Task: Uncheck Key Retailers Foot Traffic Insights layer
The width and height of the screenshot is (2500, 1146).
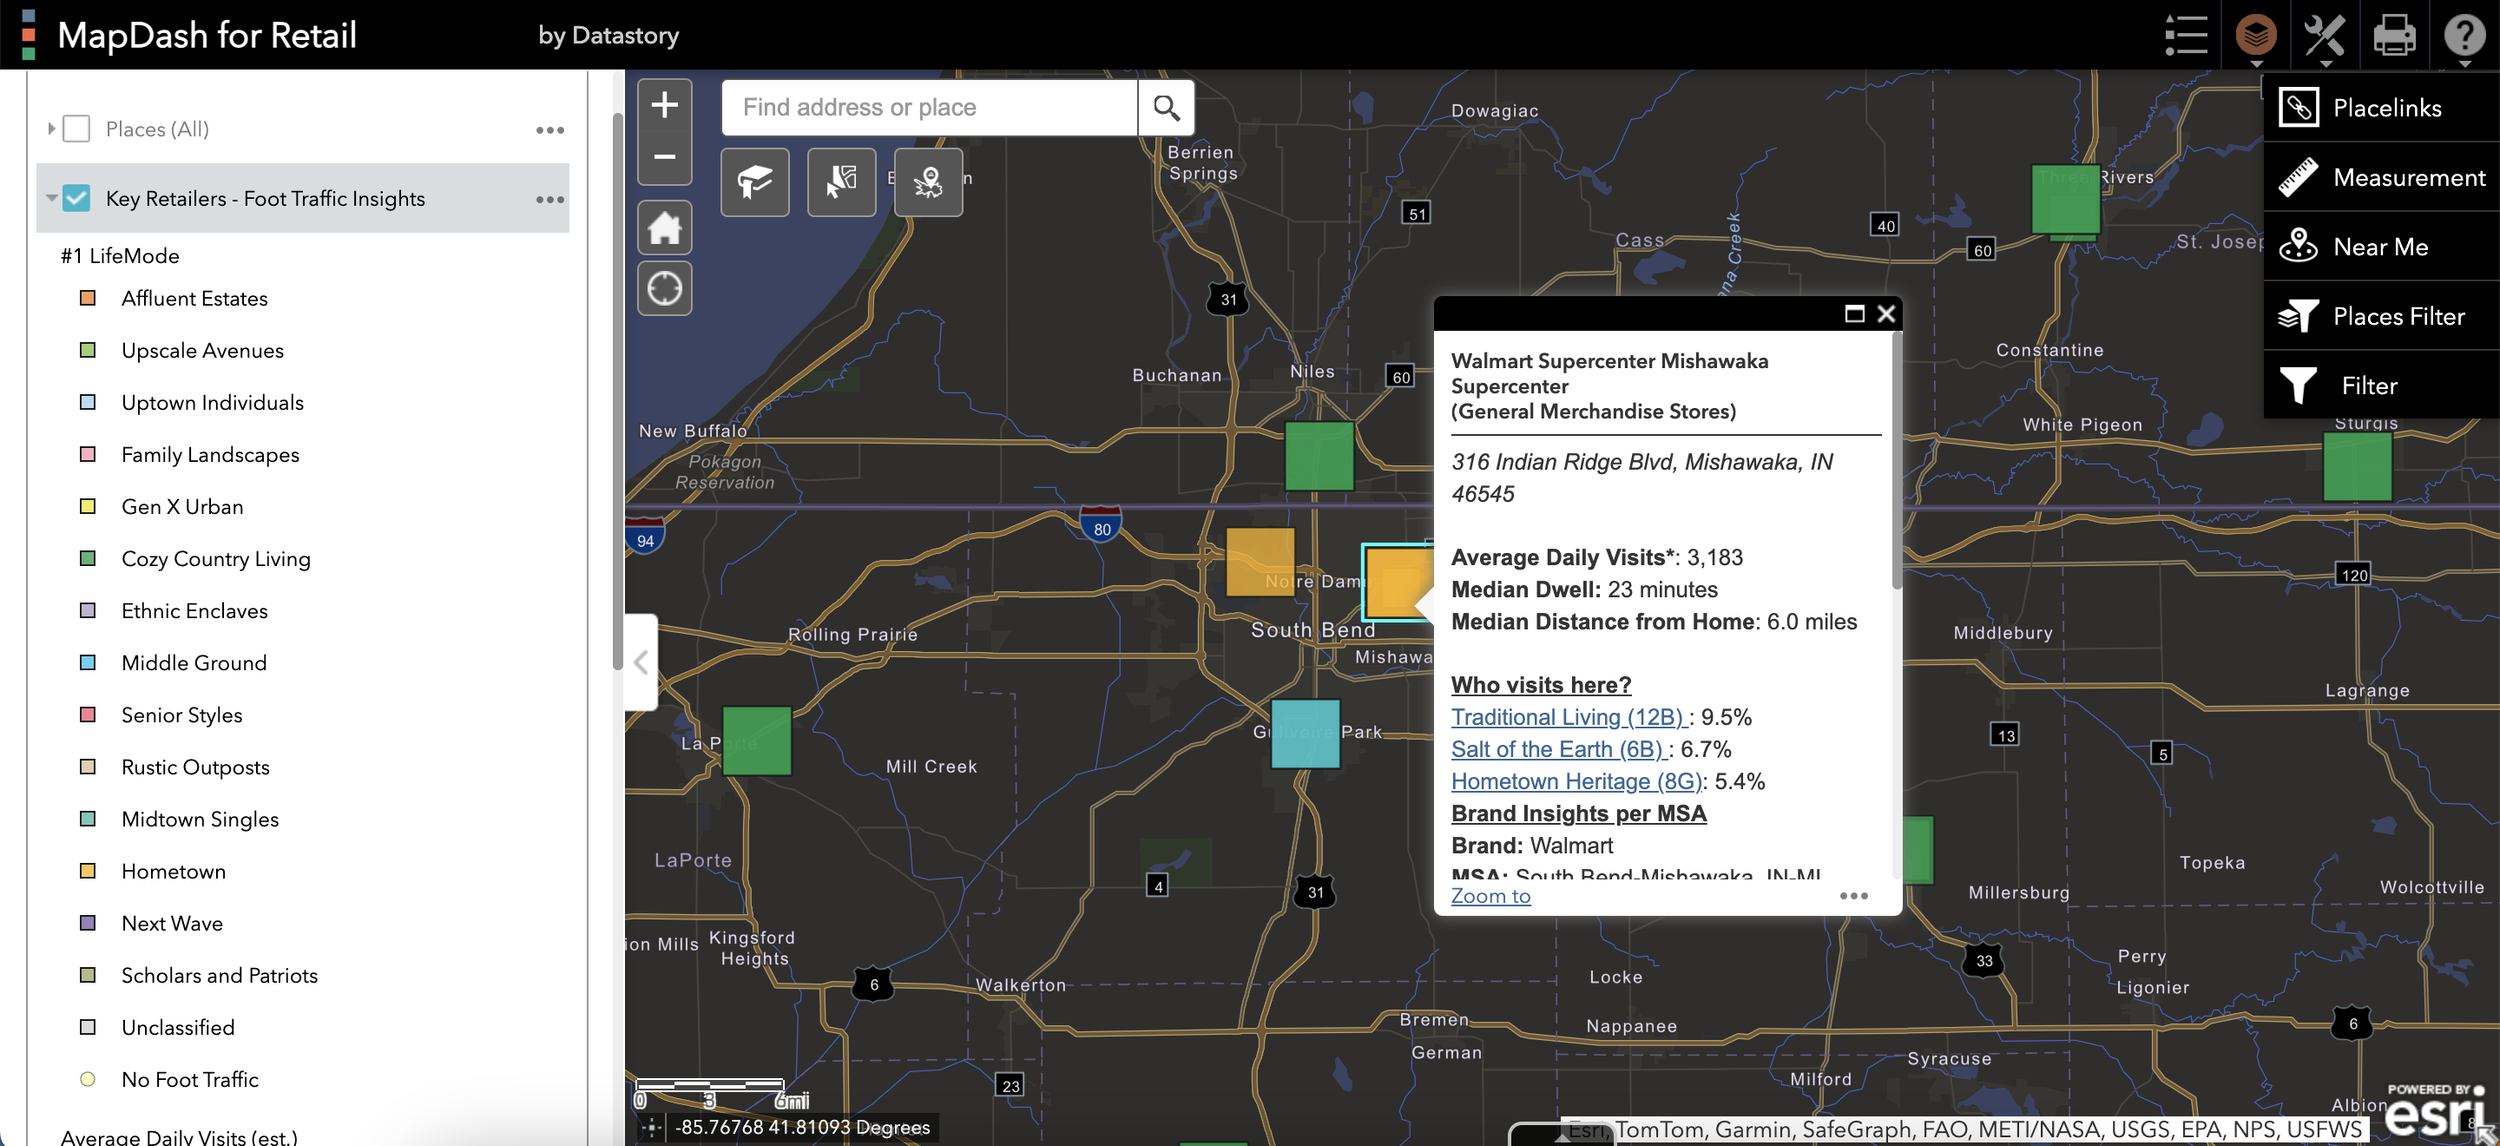Action: pos(77,198)
